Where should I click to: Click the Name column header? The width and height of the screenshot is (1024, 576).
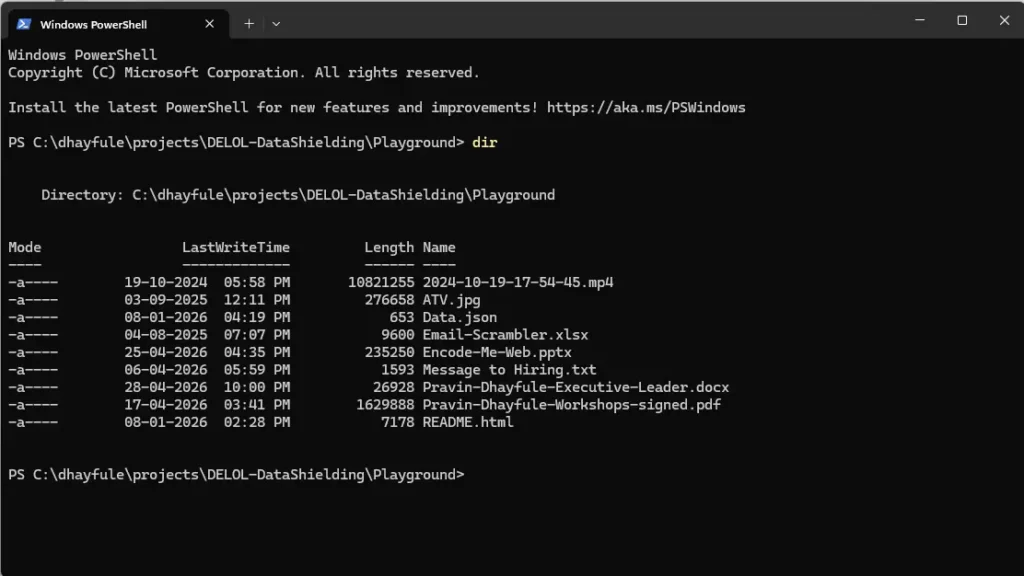(439, 248)
